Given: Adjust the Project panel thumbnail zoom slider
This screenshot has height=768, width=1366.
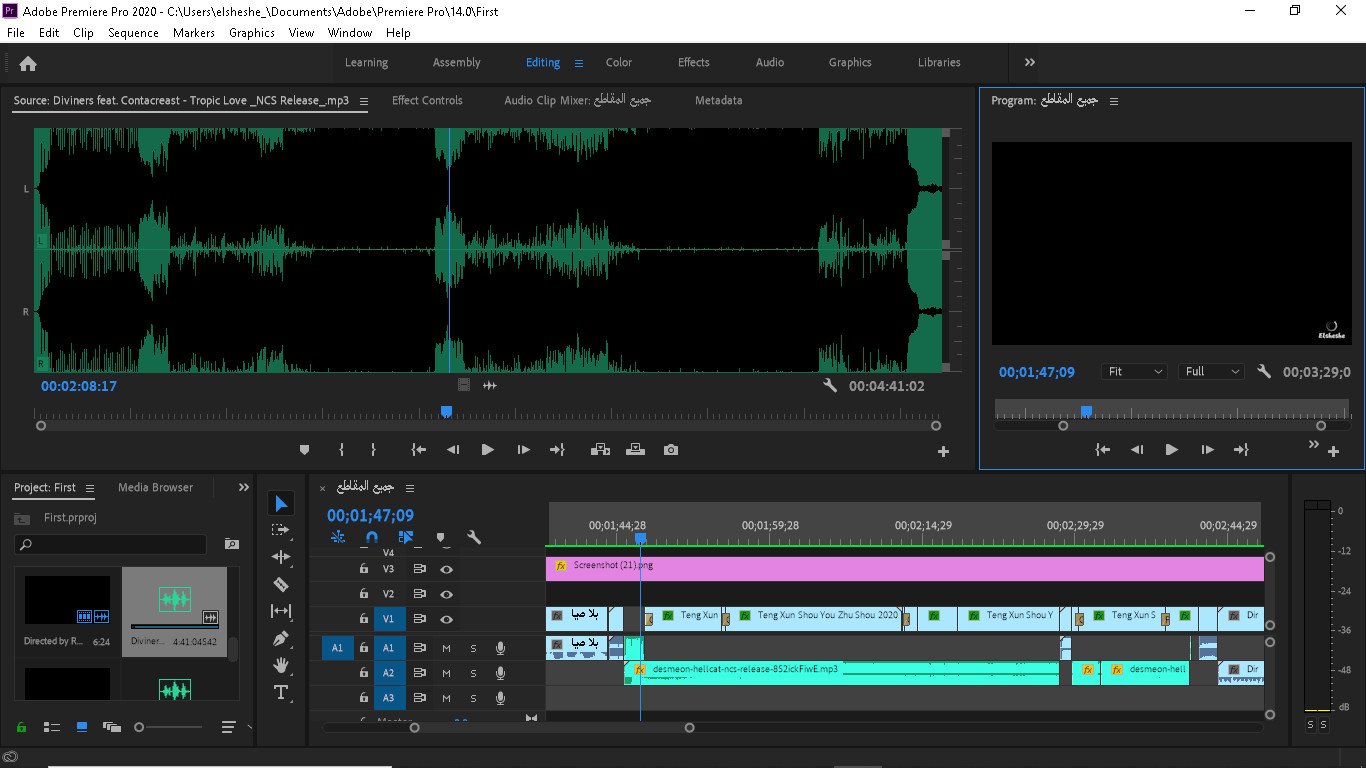Looking at the screenshot, I should coord(140,727).
